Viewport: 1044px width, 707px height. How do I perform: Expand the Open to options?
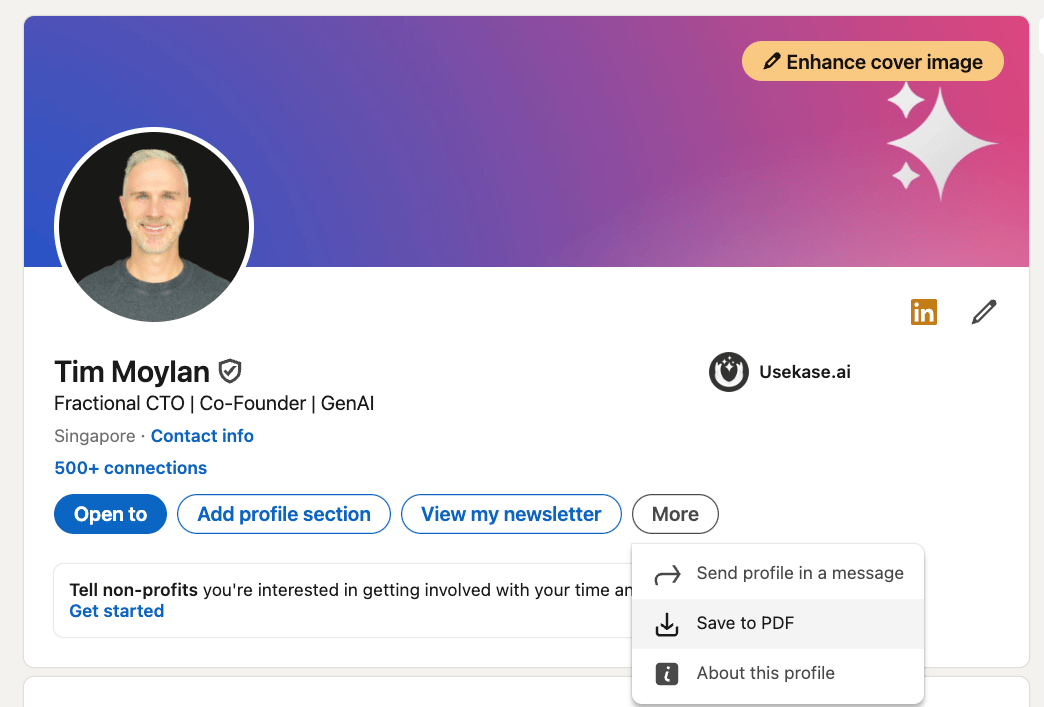click(110, 514)
